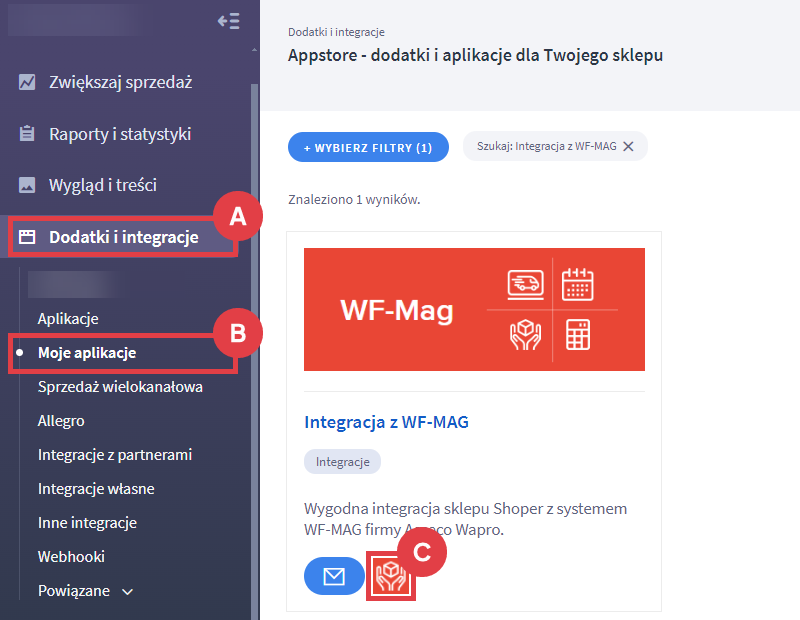Collapse the sidebar with the arrow icon
This screenshot has height=620, width=800.
(x=228, y=21)
